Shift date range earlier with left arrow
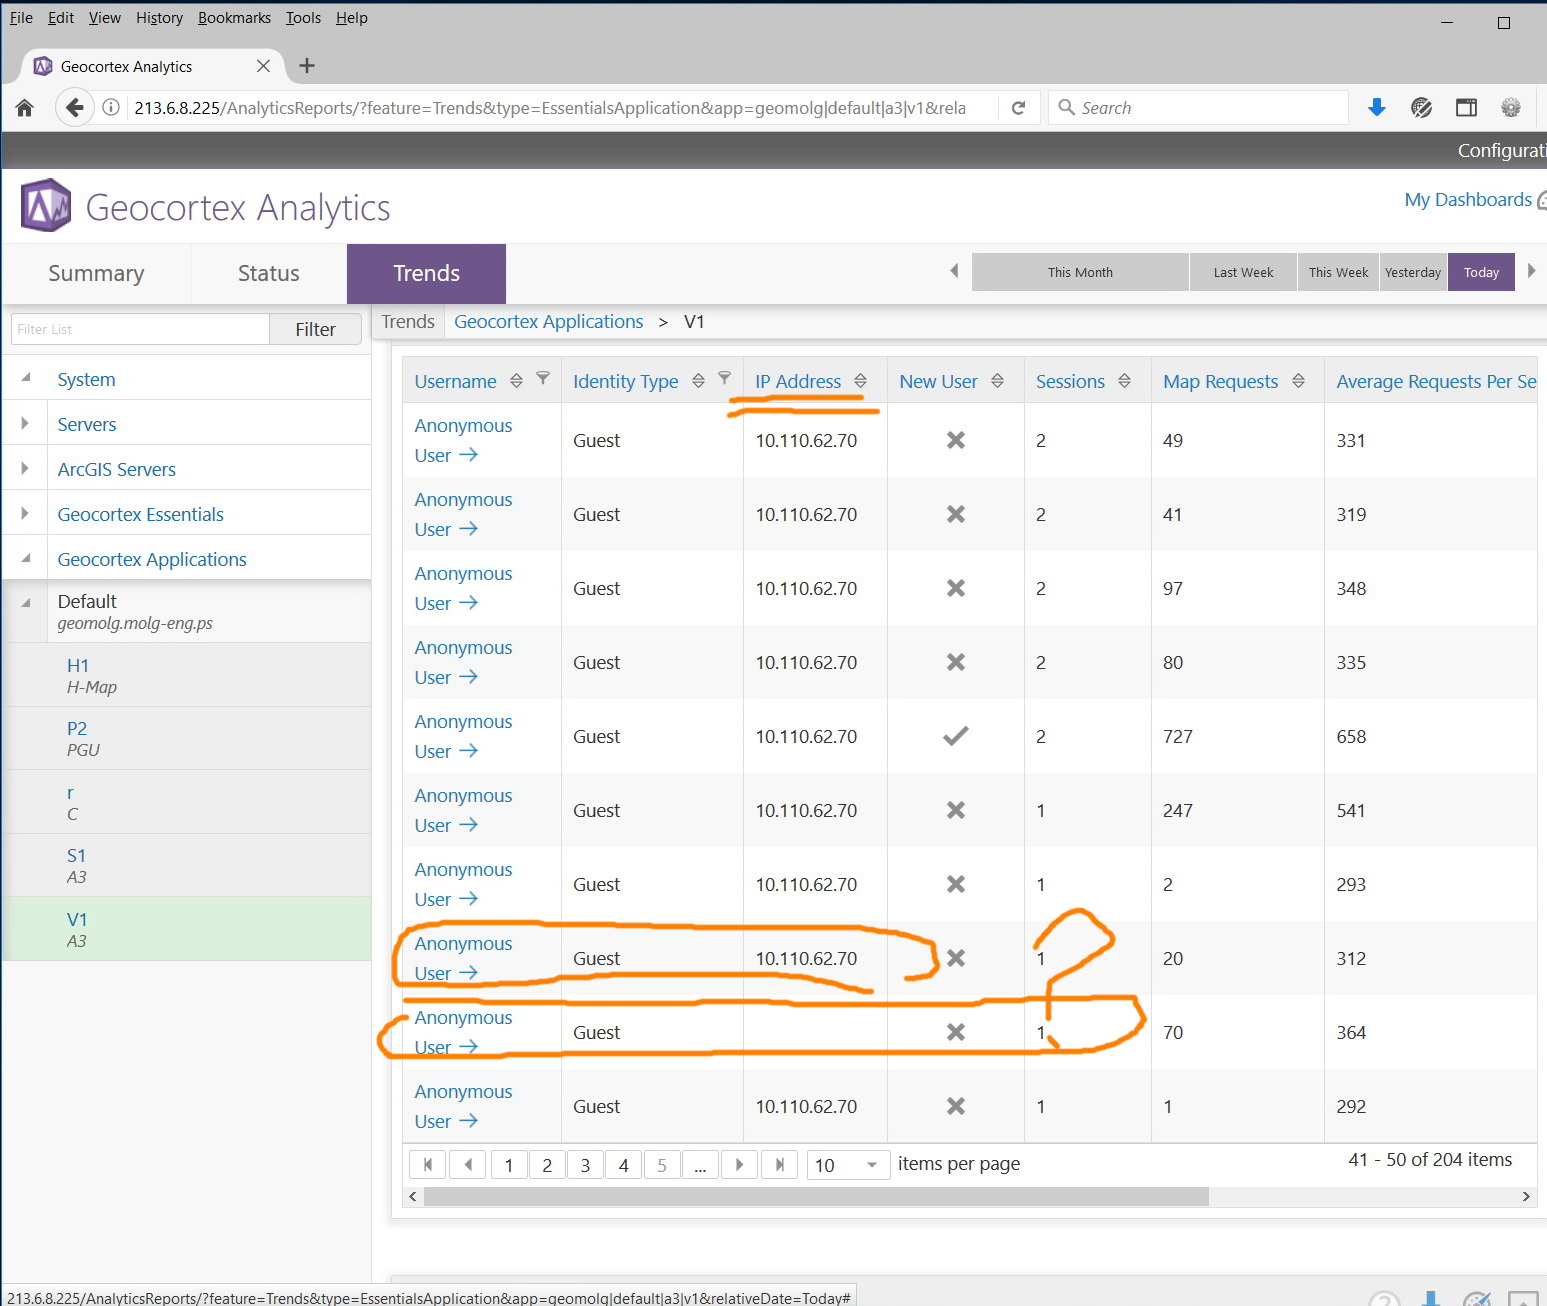This screenshot has width=1547, height=1306. pyautogui.click(x=954, y=271)
